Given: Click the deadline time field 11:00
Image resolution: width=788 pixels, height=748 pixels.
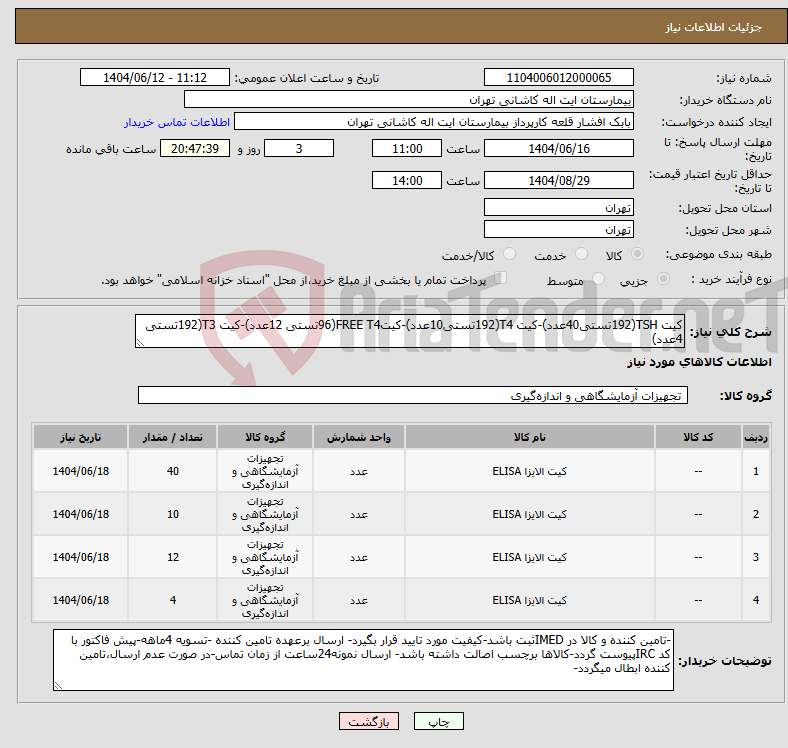Looking at the screenshot, I should (x=407, y=148).
